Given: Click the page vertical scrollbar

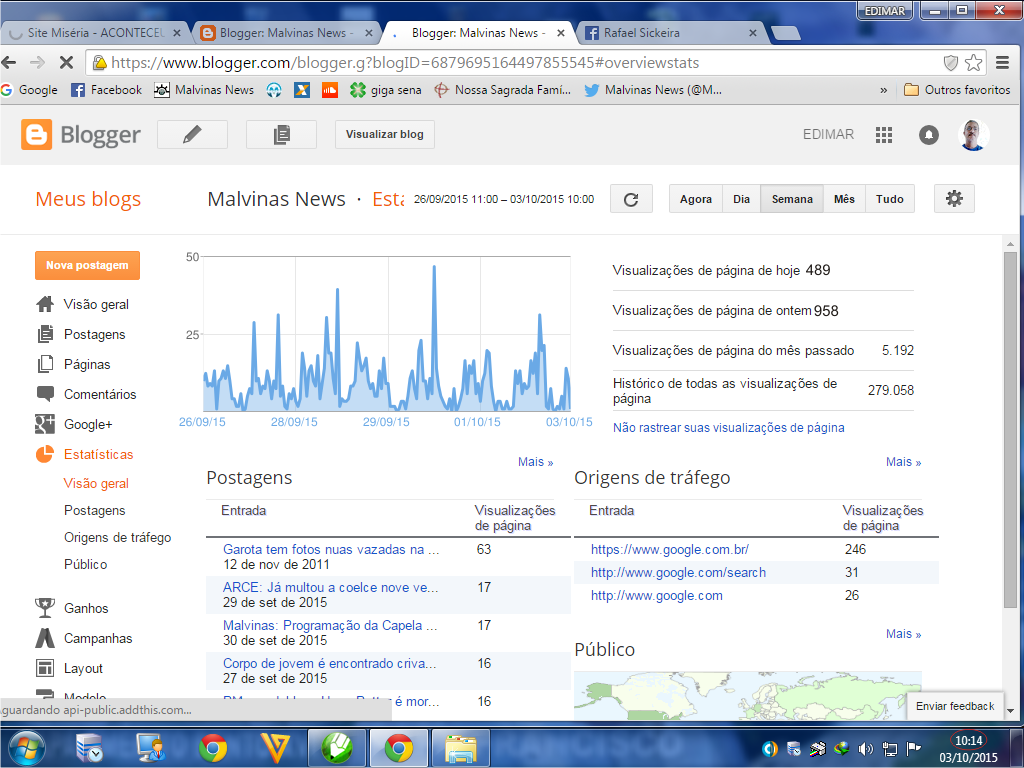Looking at the screenshot, I should [1010, 430].
